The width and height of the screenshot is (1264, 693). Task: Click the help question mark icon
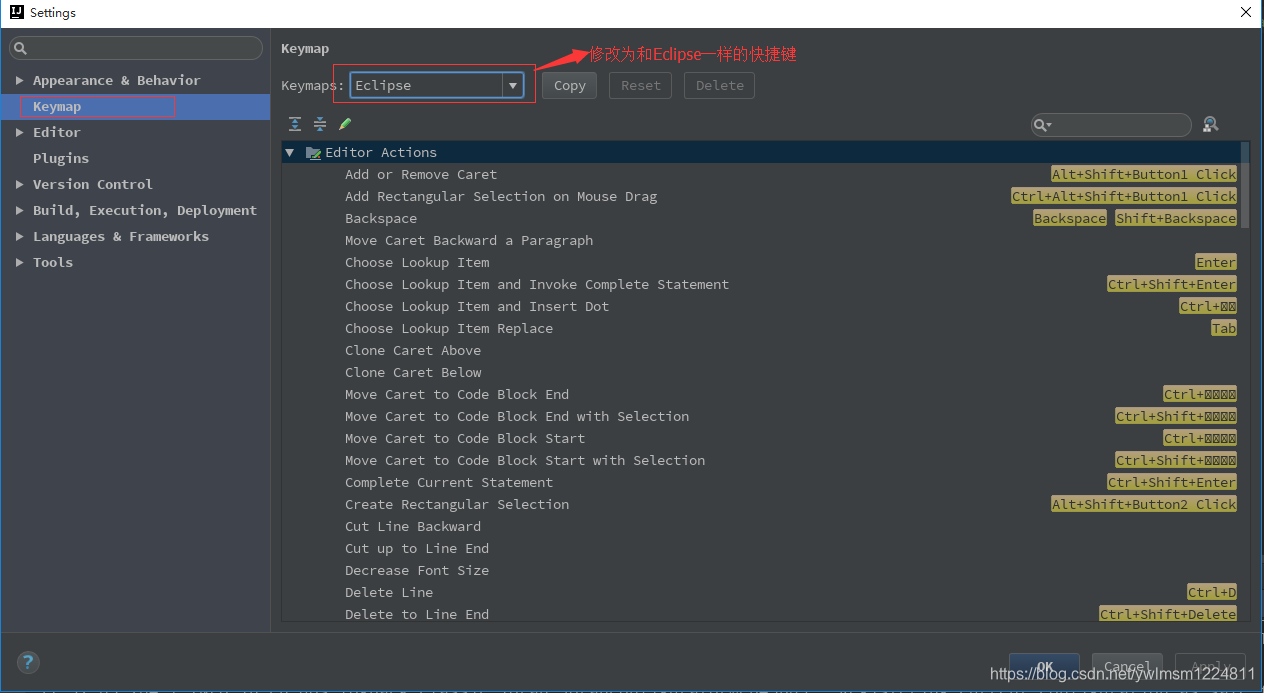coord(28,661)
